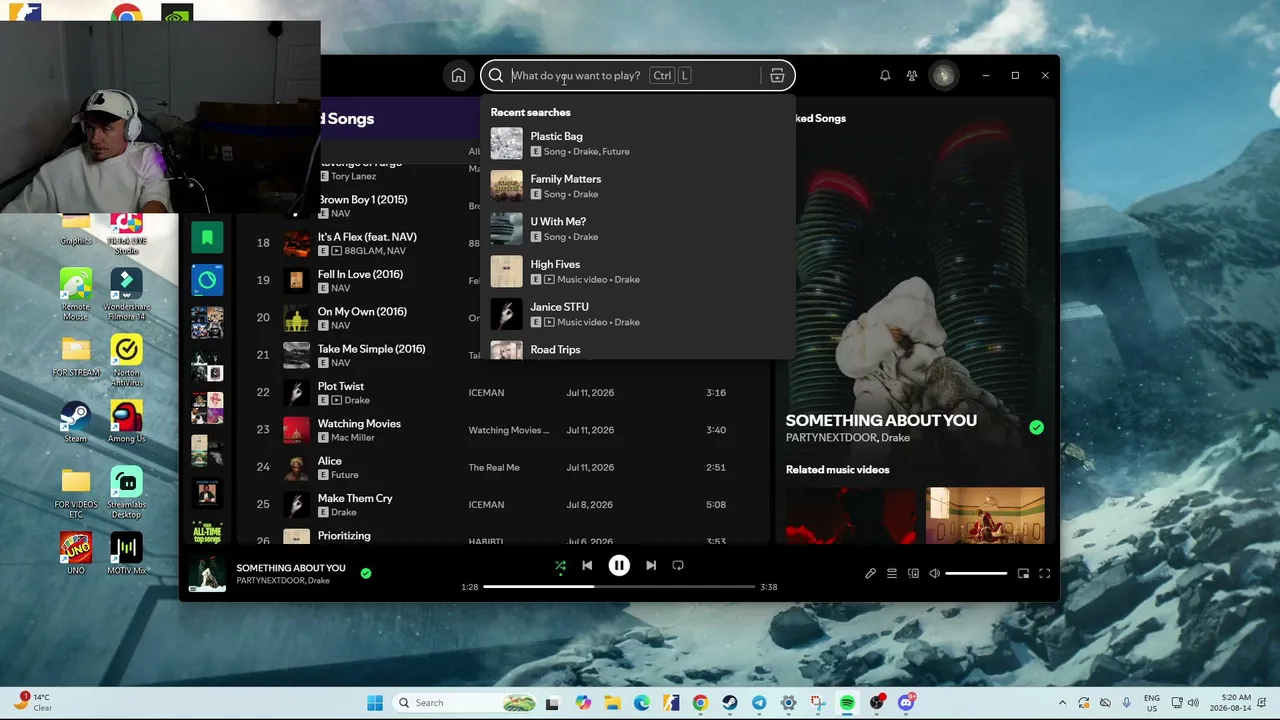Image resolution: width=1280 pixels, height=720 pixels.
Task: Open PARTYNEXTDOOR, Drake link in the player bar
Action: (283, 581)
